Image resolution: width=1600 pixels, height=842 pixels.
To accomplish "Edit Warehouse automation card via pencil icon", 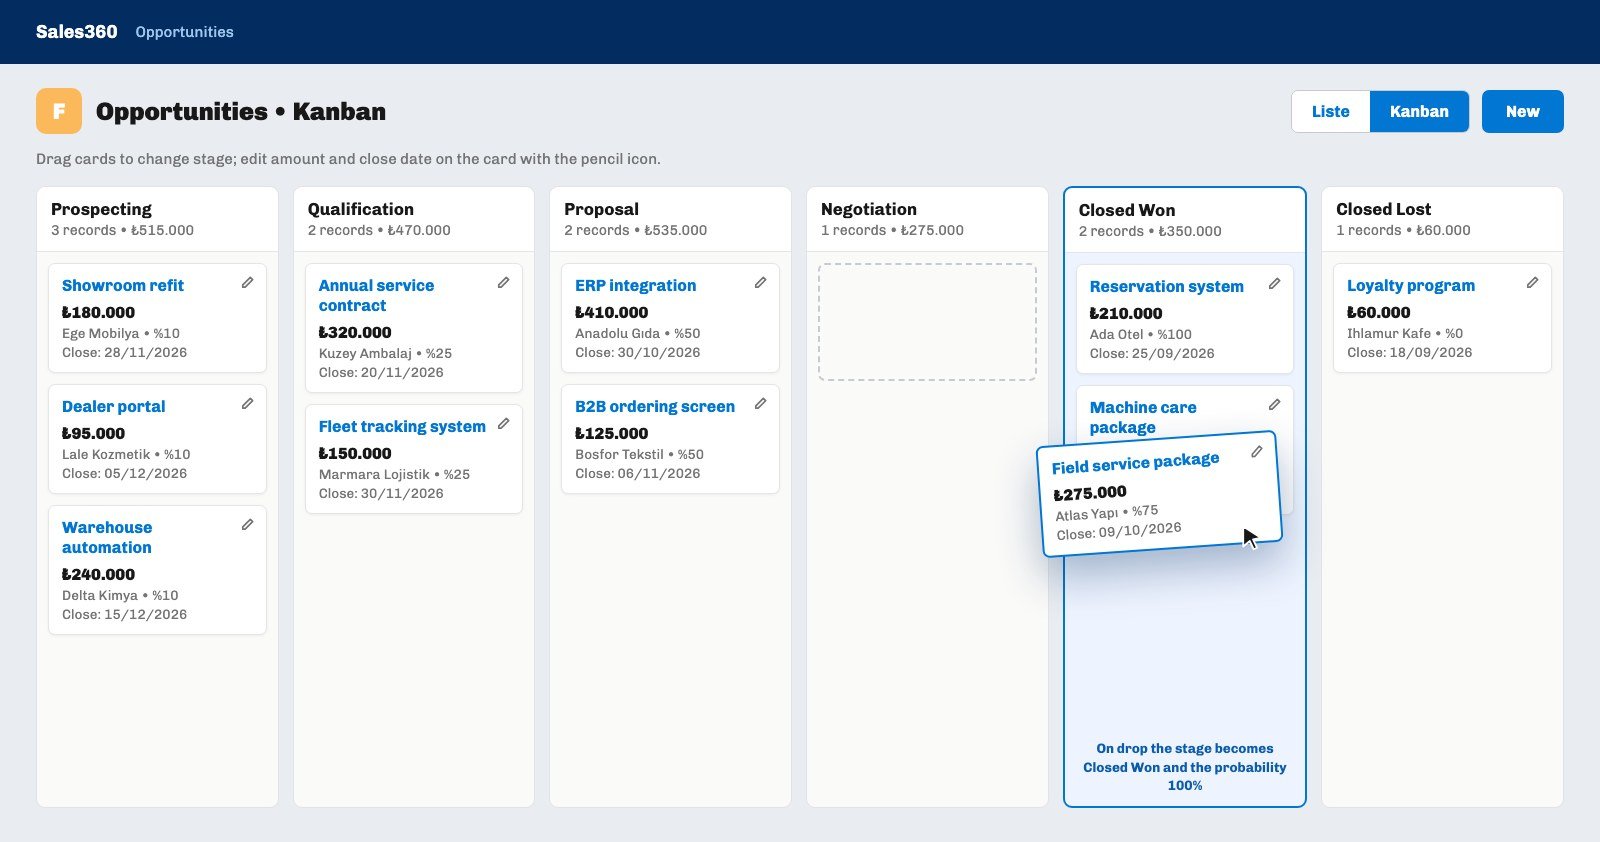I will (247, 525).
